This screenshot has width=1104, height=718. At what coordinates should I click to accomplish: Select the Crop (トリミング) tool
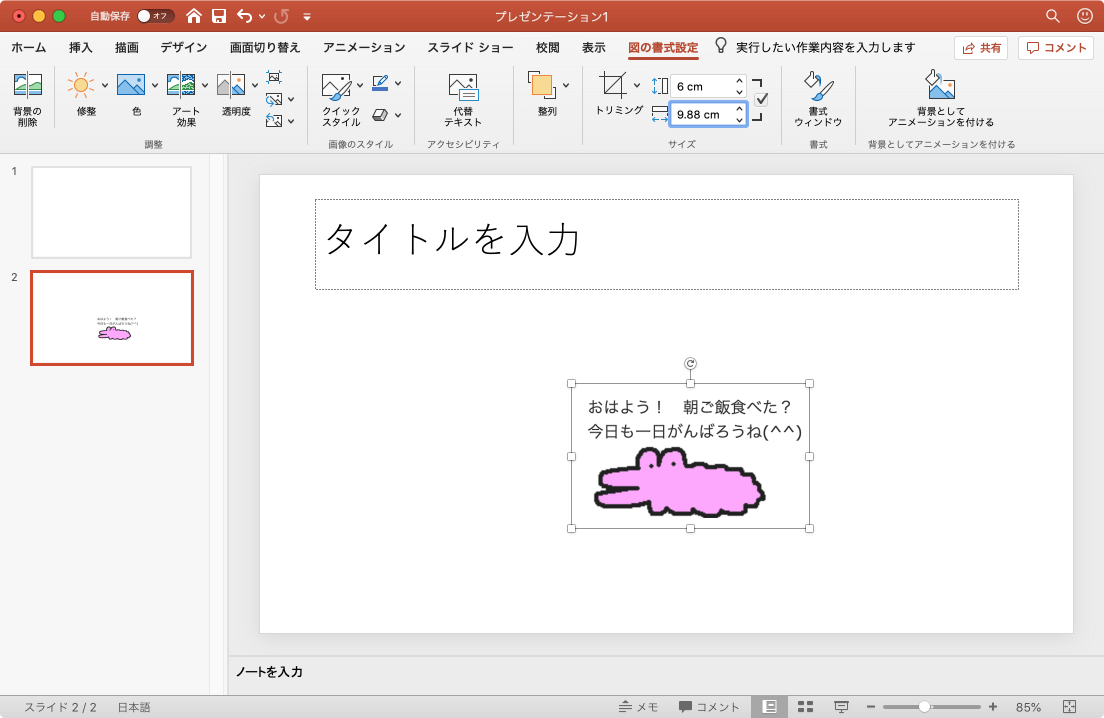pos(612,87)
